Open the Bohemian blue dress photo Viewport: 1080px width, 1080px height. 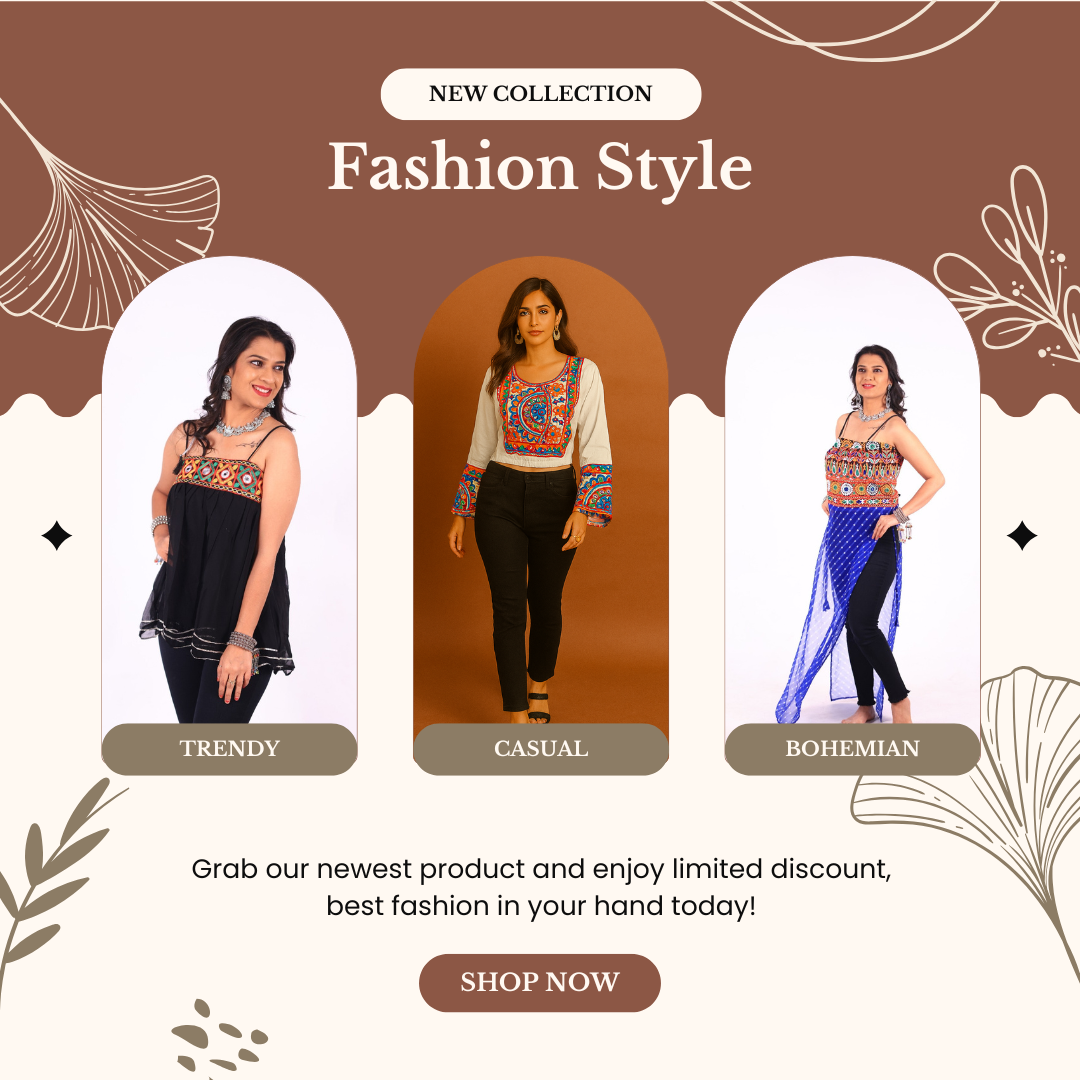tap(852, 490)
